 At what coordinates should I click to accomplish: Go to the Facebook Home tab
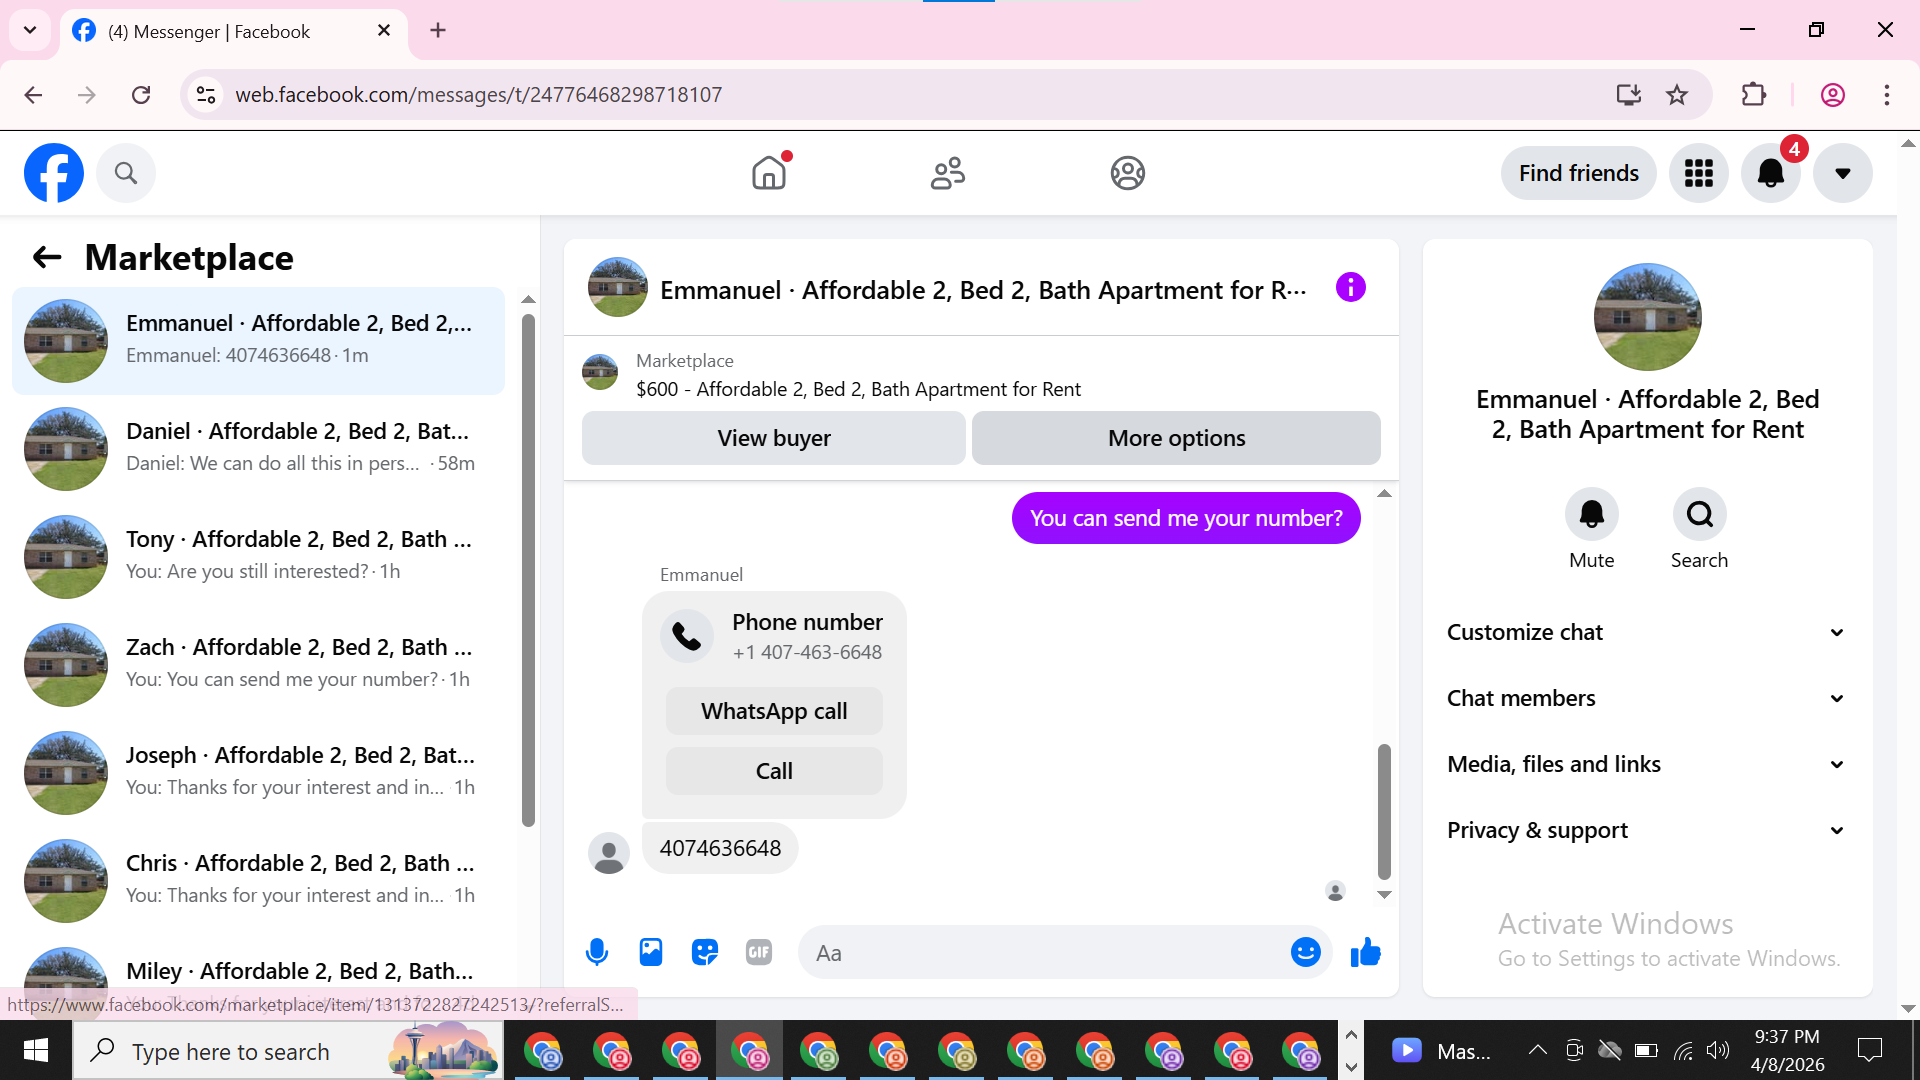(x=769, y=173)
